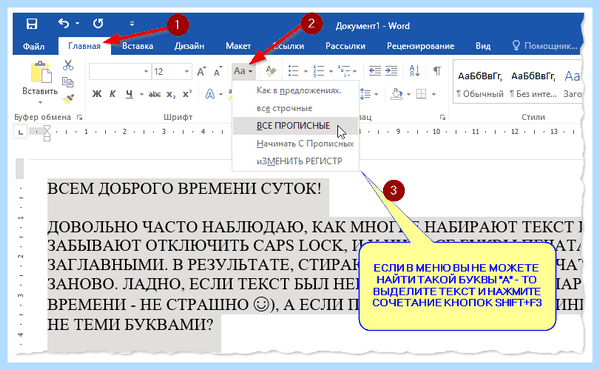The image size is (600, 370).
Task: Apply the Обычный style
Action: pos(480,85)
